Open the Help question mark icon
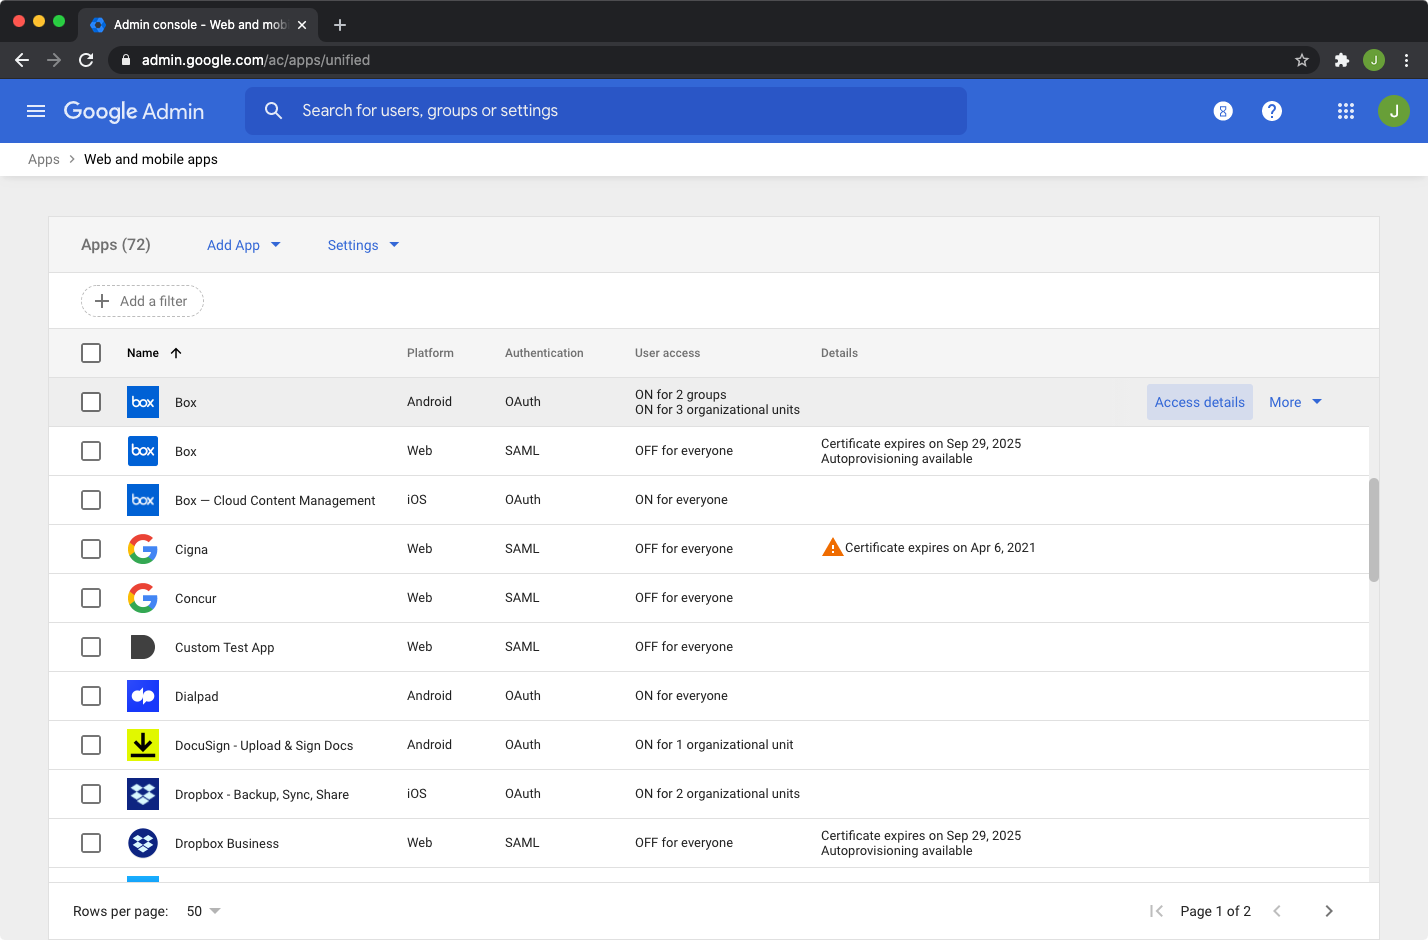This screenshot has width=1428, height=940. (1272, 111)
